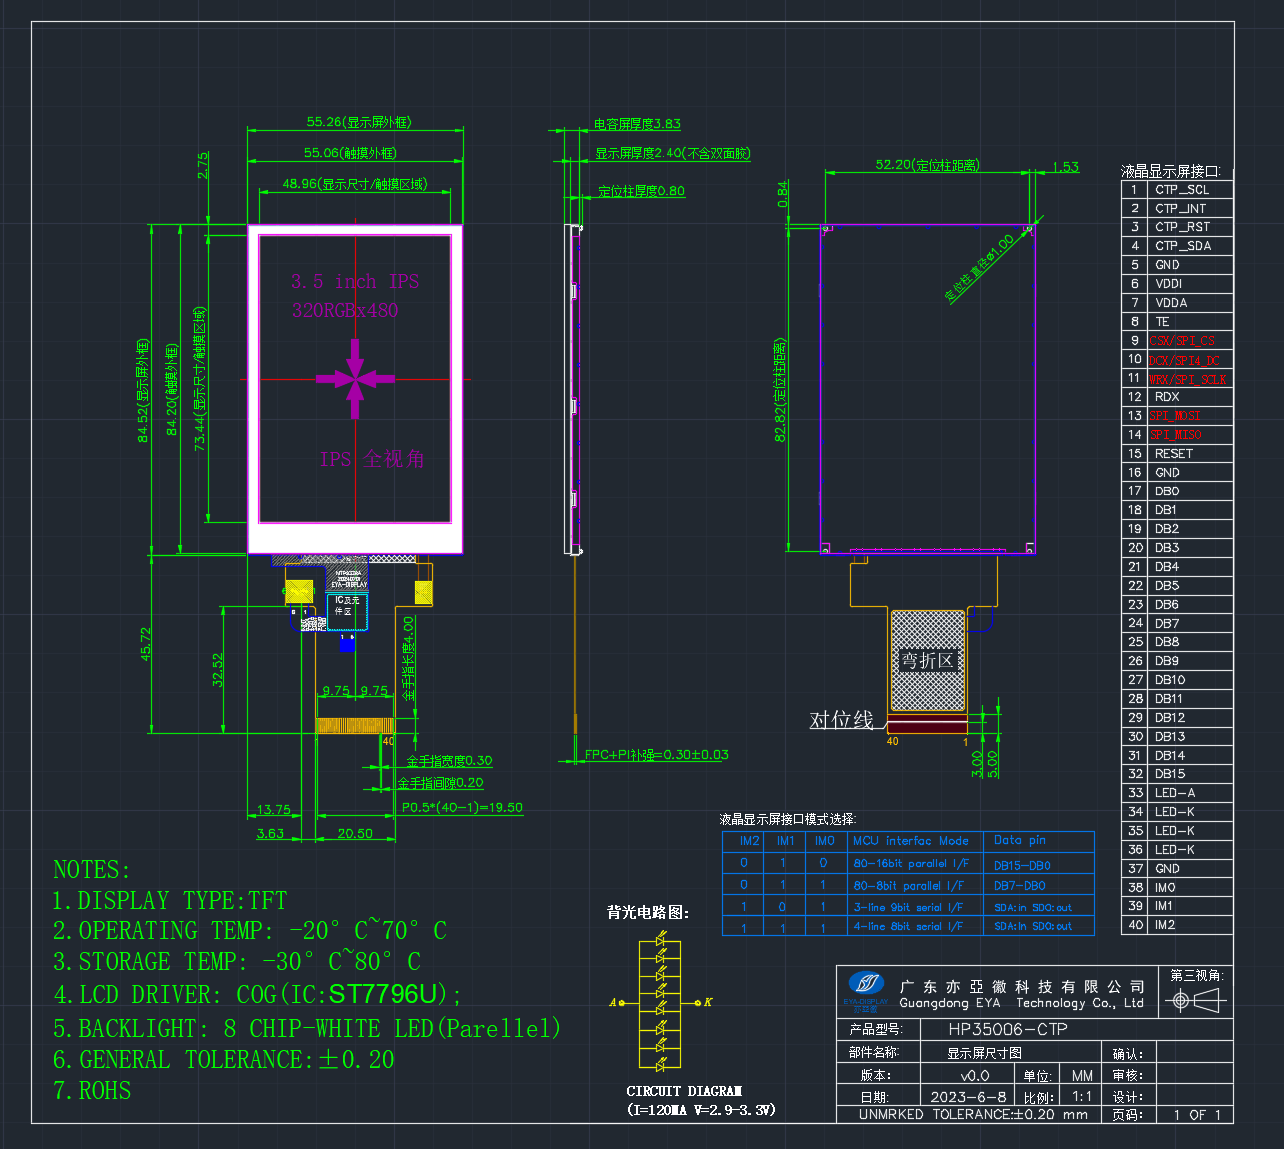The height and width of the screenshot is (1149, 1284).
Task: Select the CTP_SCL pin 1 label
Action: [1182, 189]
